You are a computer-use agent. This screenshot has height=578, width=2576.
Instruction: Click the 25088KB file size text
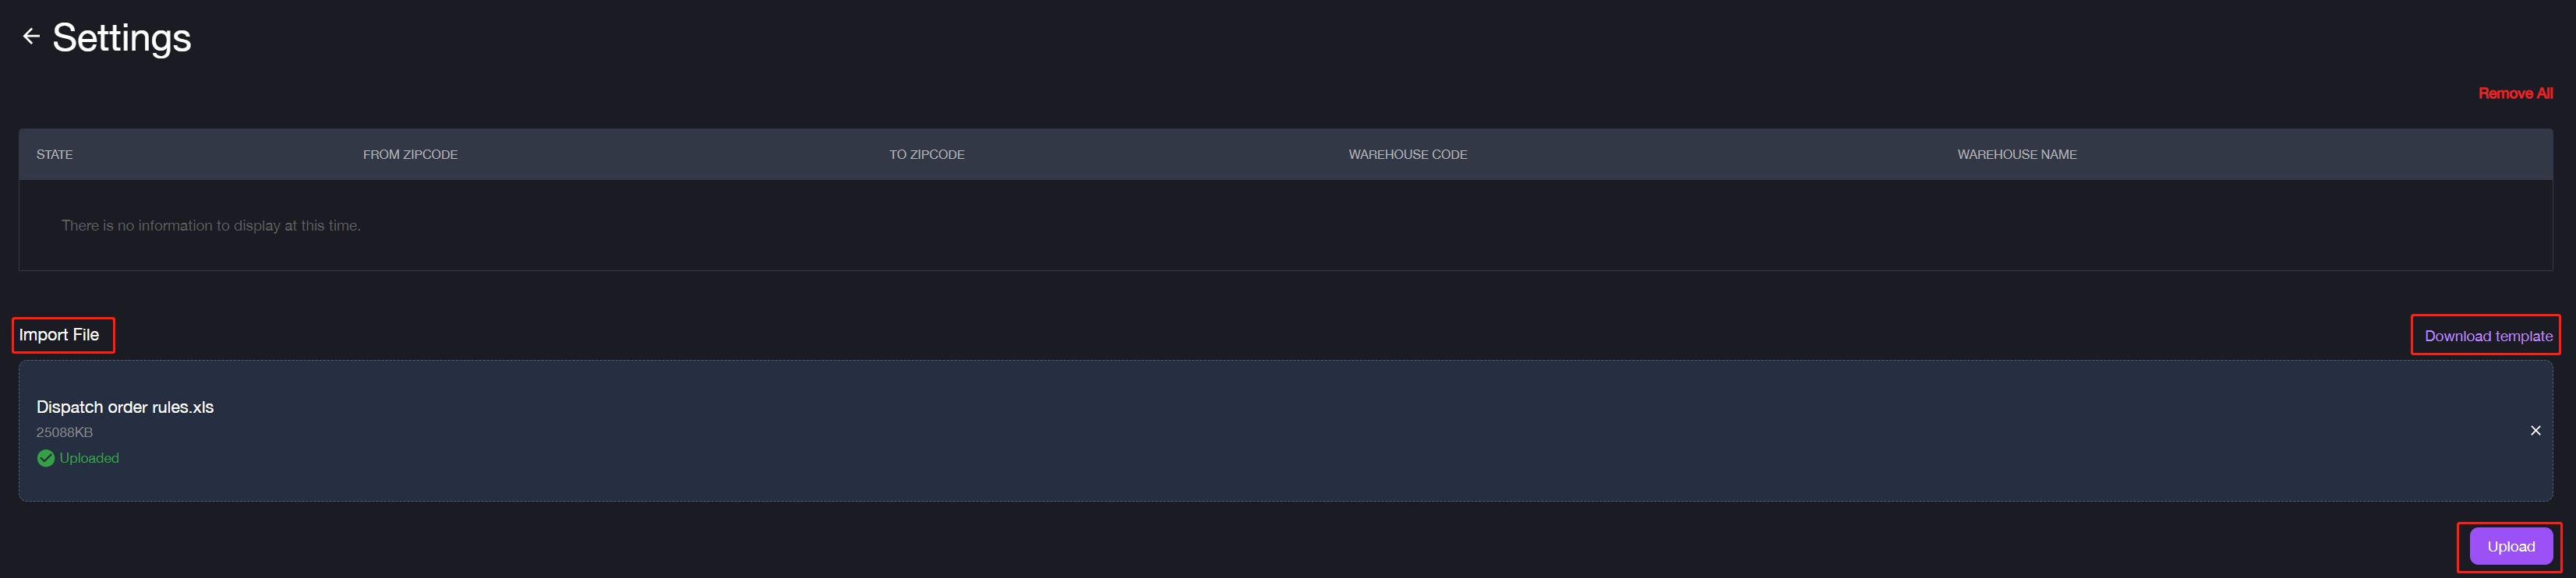(x=65, y=432)
